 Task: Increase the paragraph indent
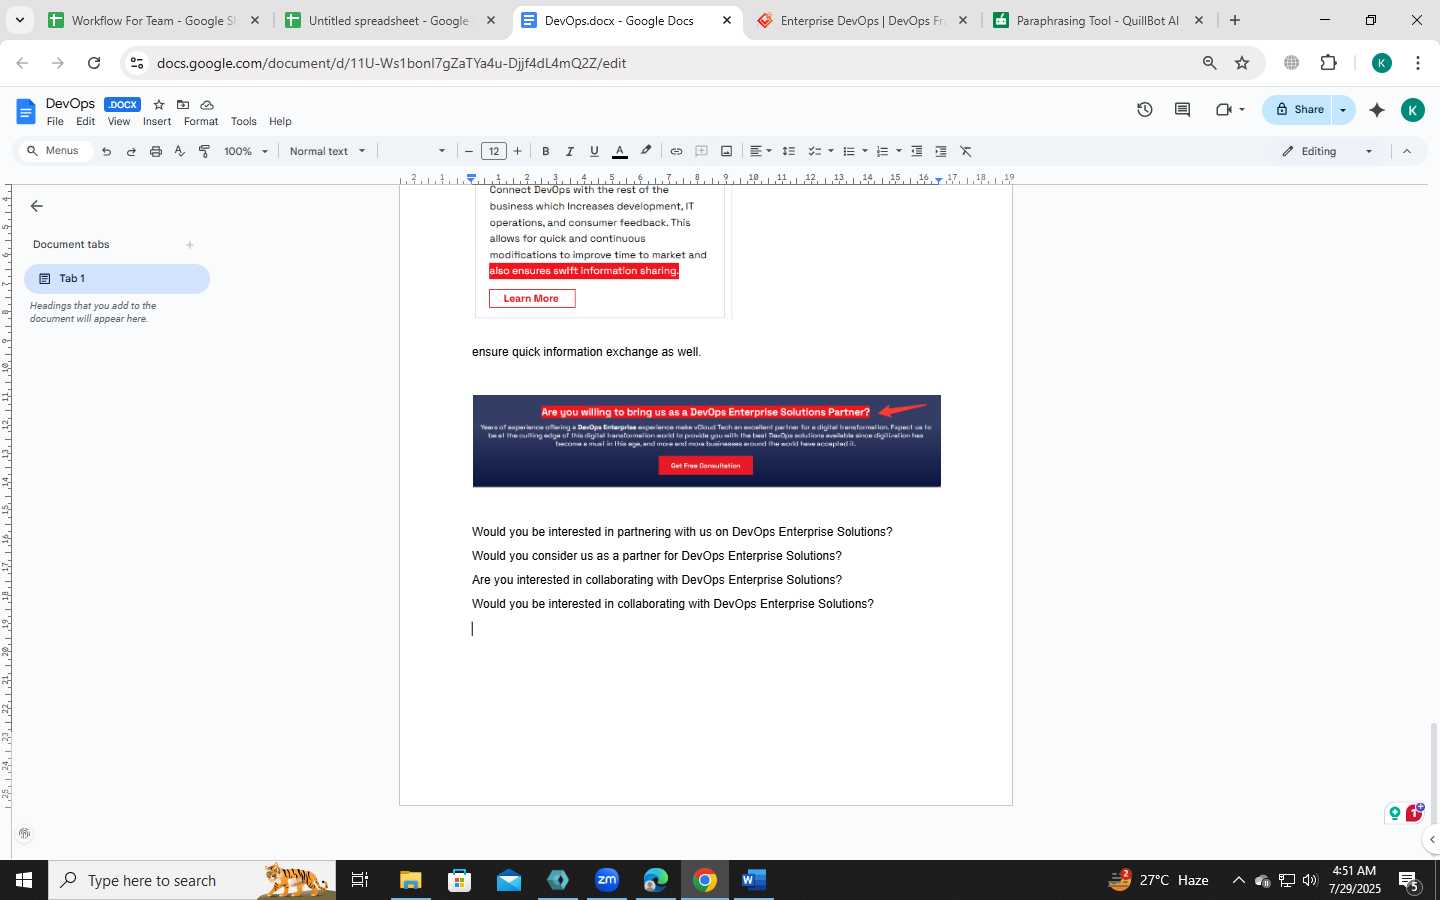pyautogui.click(x=941, y=151)
